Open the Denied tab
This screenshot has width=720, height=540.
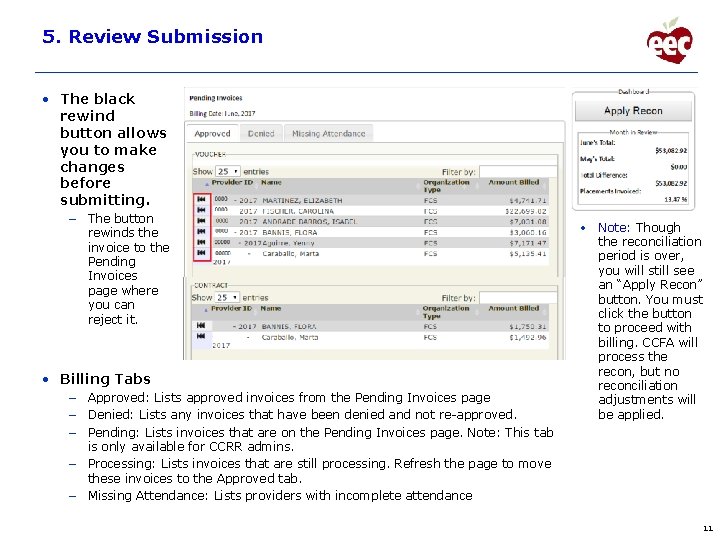[261, 134]
